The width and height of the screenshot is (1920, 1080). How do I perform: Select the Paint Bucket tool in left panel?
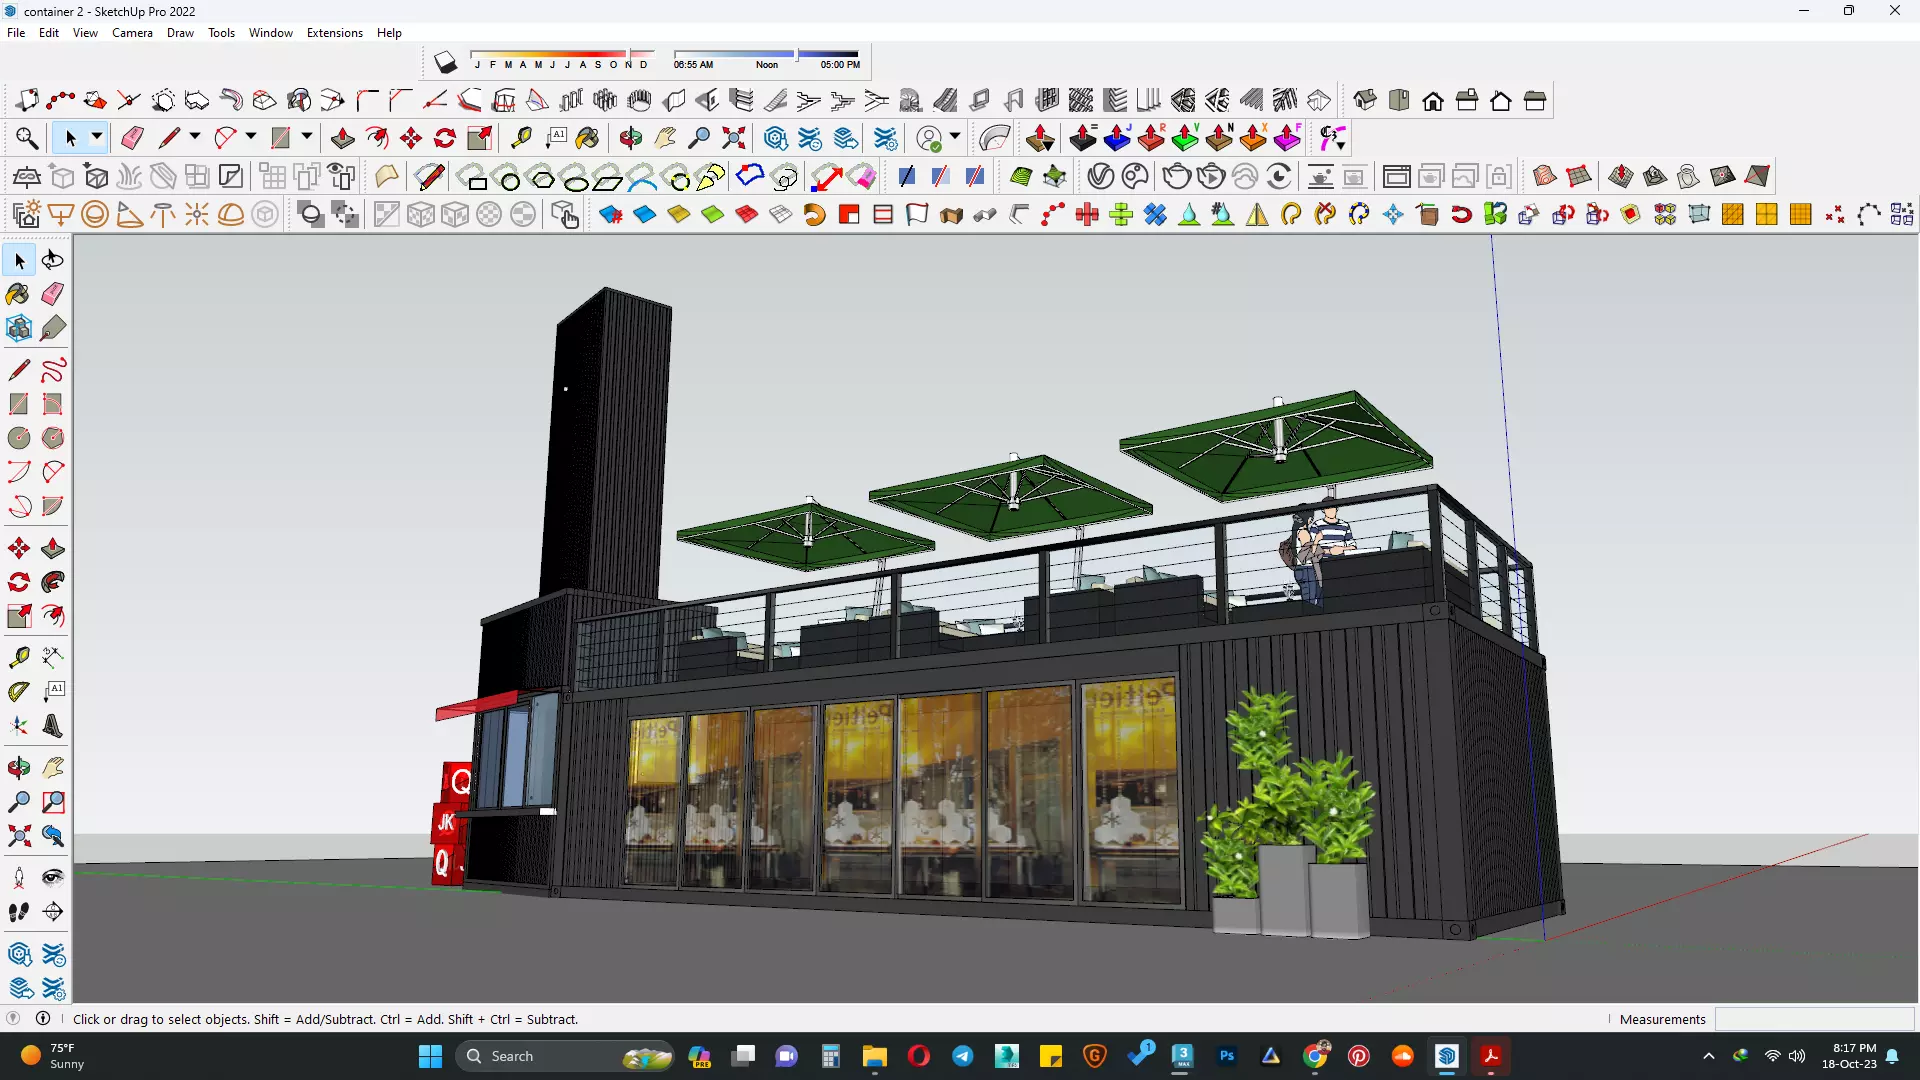pyautogui.click(x=19, y=294)
